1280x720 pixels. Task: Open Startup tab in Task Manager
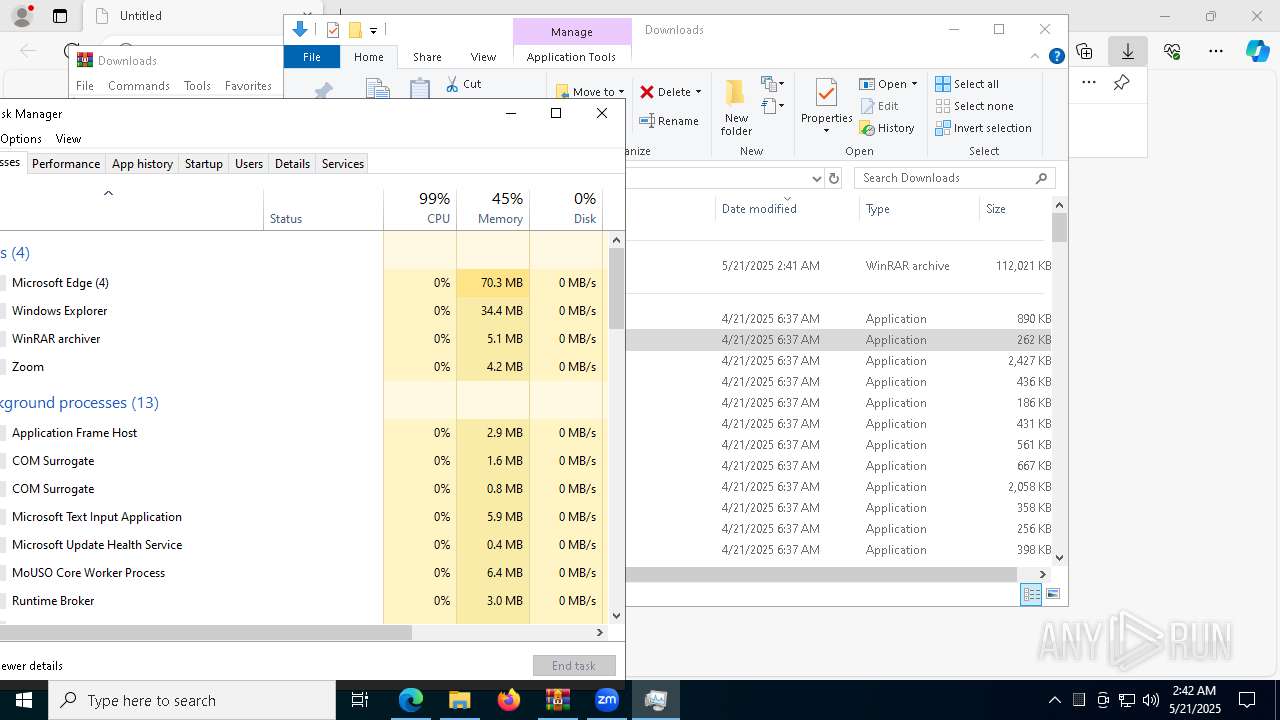click(x=203, y=164)
